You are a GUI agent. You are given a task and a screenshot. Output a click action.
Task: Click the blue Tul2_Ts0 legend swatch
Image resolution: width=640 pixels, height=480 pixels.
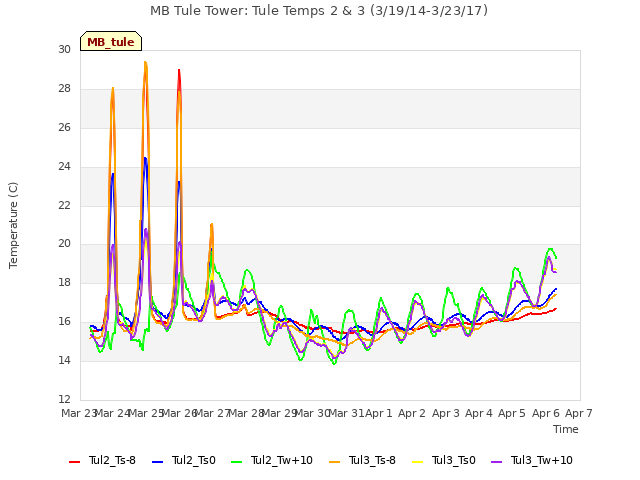point(157,462)
